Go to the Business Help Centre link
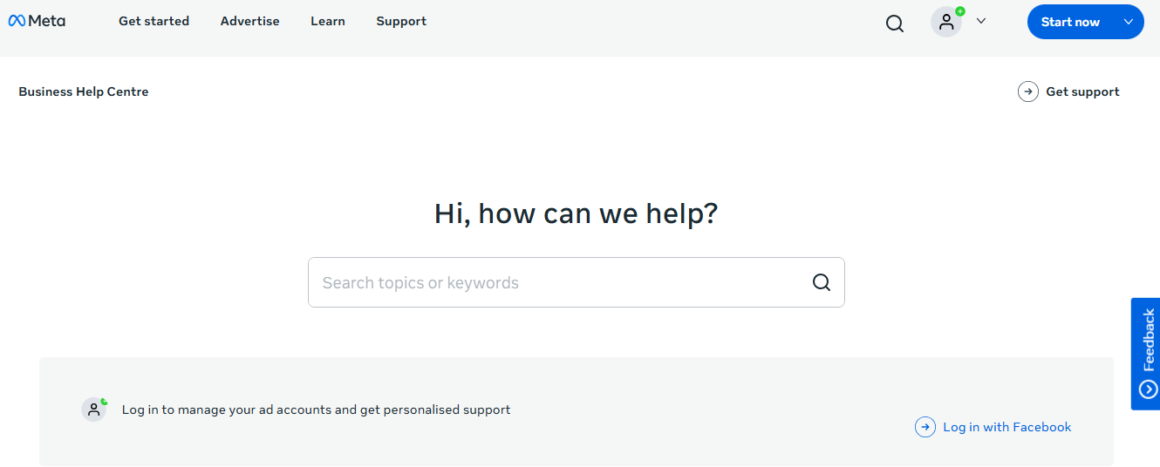The height and width of the screenshot is (467, 1160). [x=83, y=92]
